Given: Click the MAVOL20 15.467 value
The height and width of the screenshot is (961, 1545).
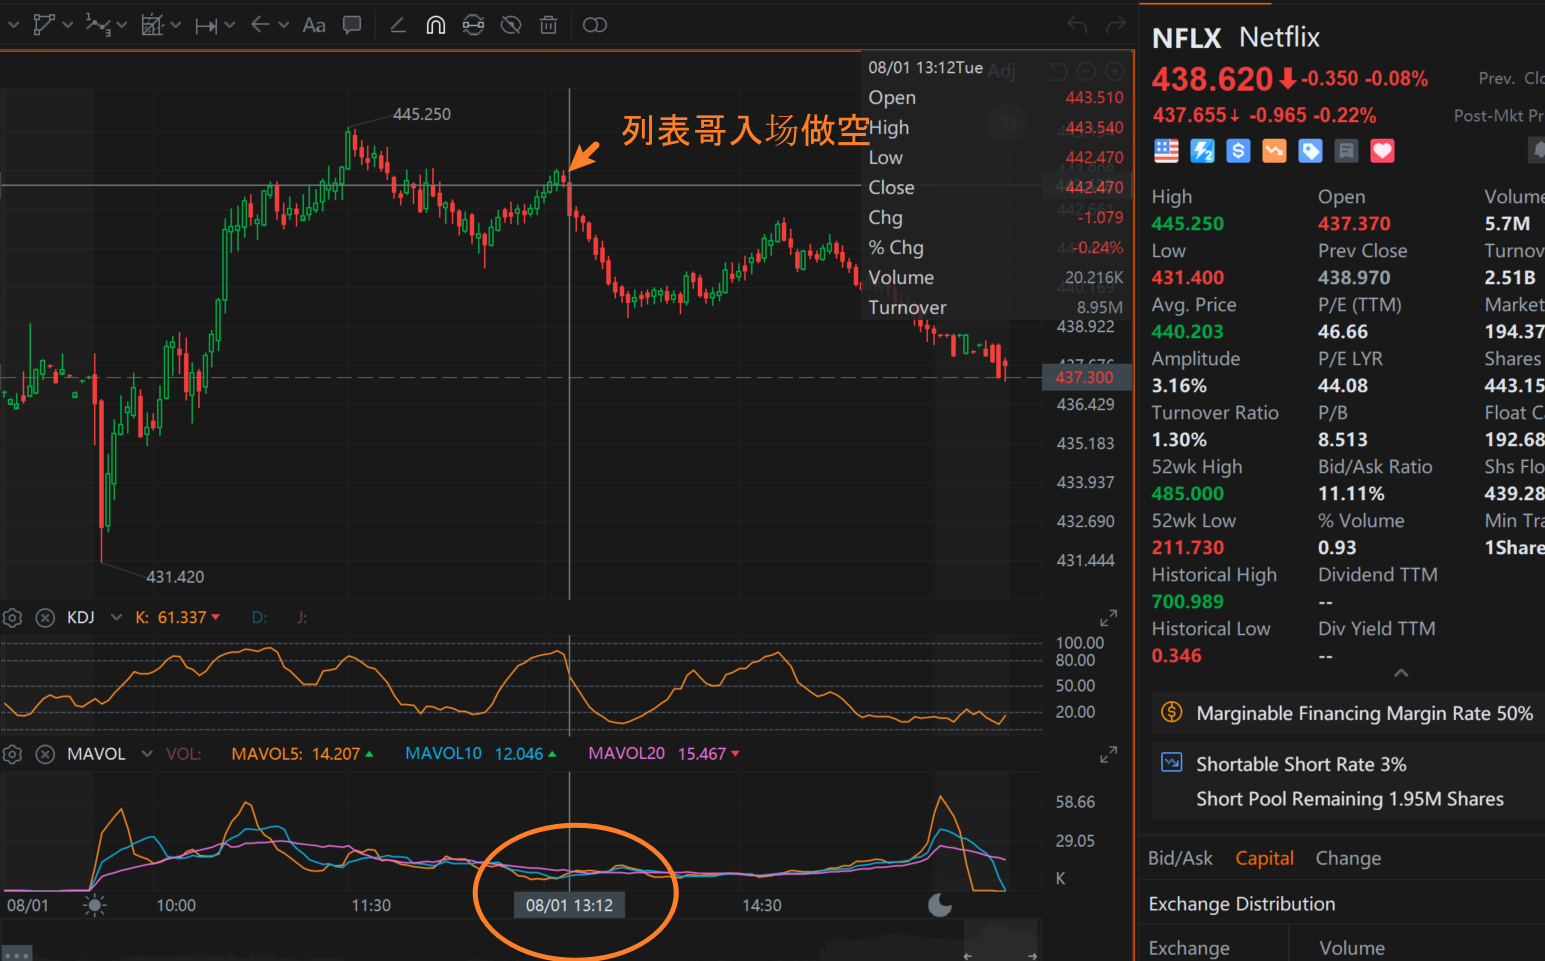Looking at the screenshot, I should tap(702, 754).
